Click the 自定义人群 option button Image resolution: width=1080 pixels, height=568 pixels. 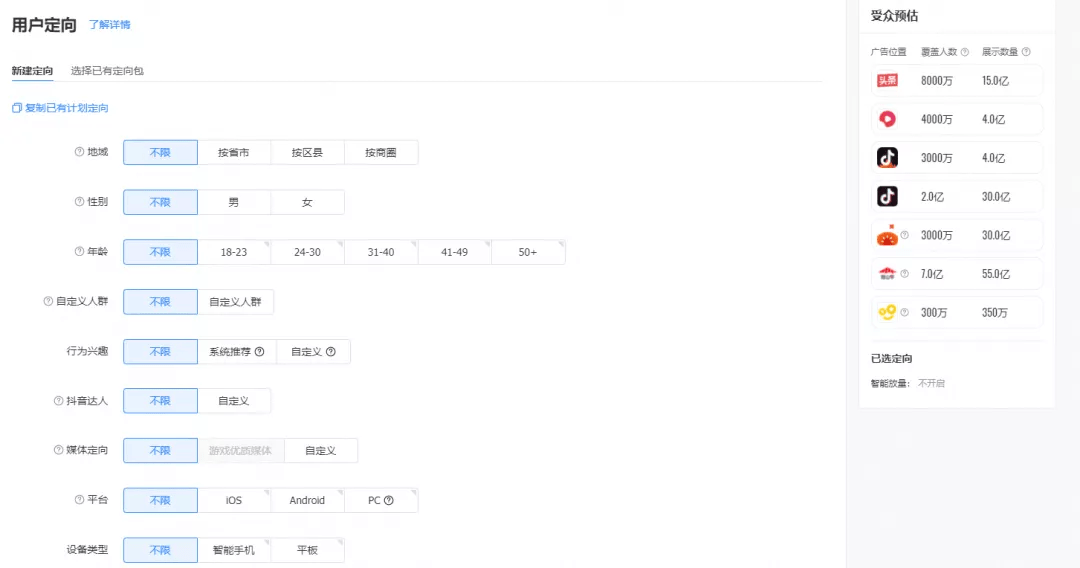tap(236, 302)
